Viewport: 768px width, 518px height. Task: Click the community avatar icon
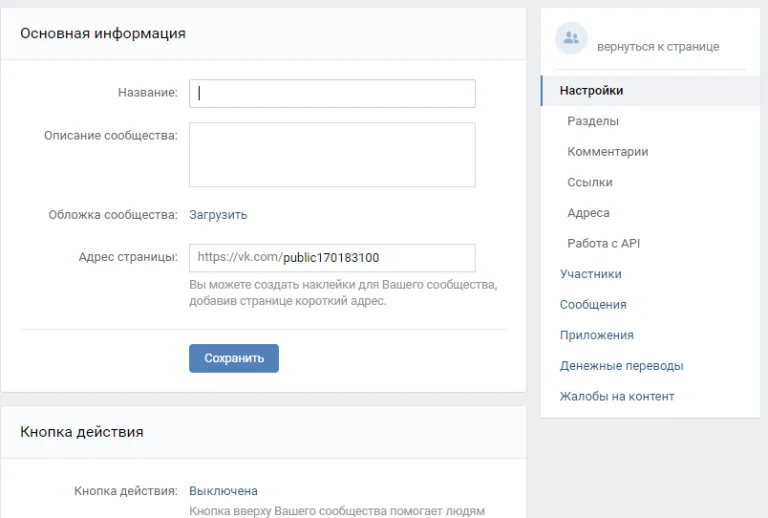[571, 38]
